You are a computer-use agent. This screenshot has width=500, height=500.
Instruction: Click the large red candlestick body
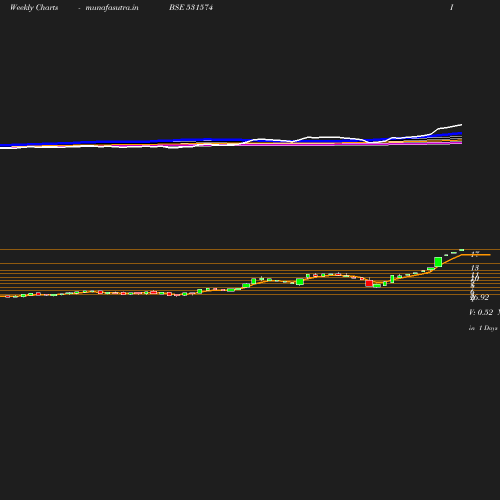[369, 283]
